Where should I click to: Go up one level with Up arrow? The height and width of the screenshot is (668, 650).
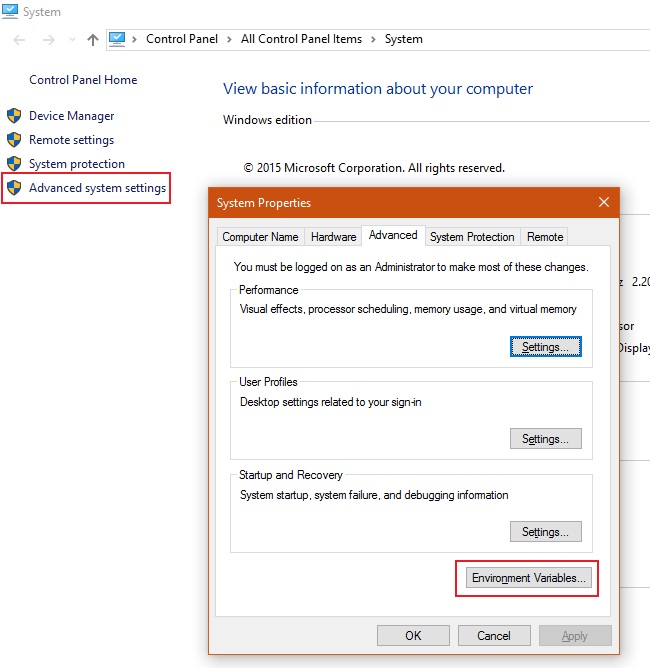(x=93, y=40)
